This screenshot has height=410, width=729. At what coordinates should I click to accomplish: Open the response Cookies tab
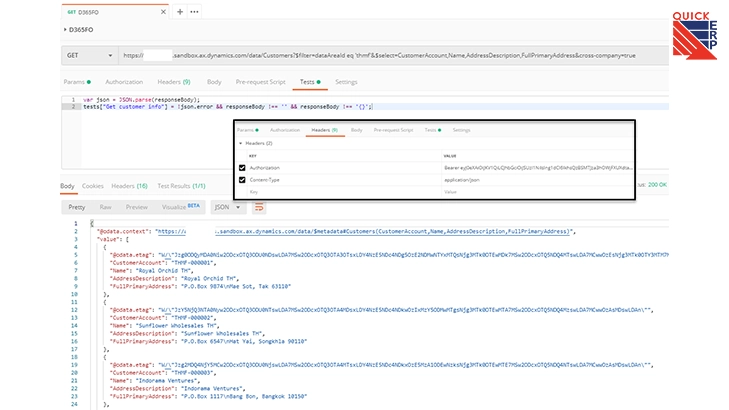pyautogui.click(x=93, y=186)
